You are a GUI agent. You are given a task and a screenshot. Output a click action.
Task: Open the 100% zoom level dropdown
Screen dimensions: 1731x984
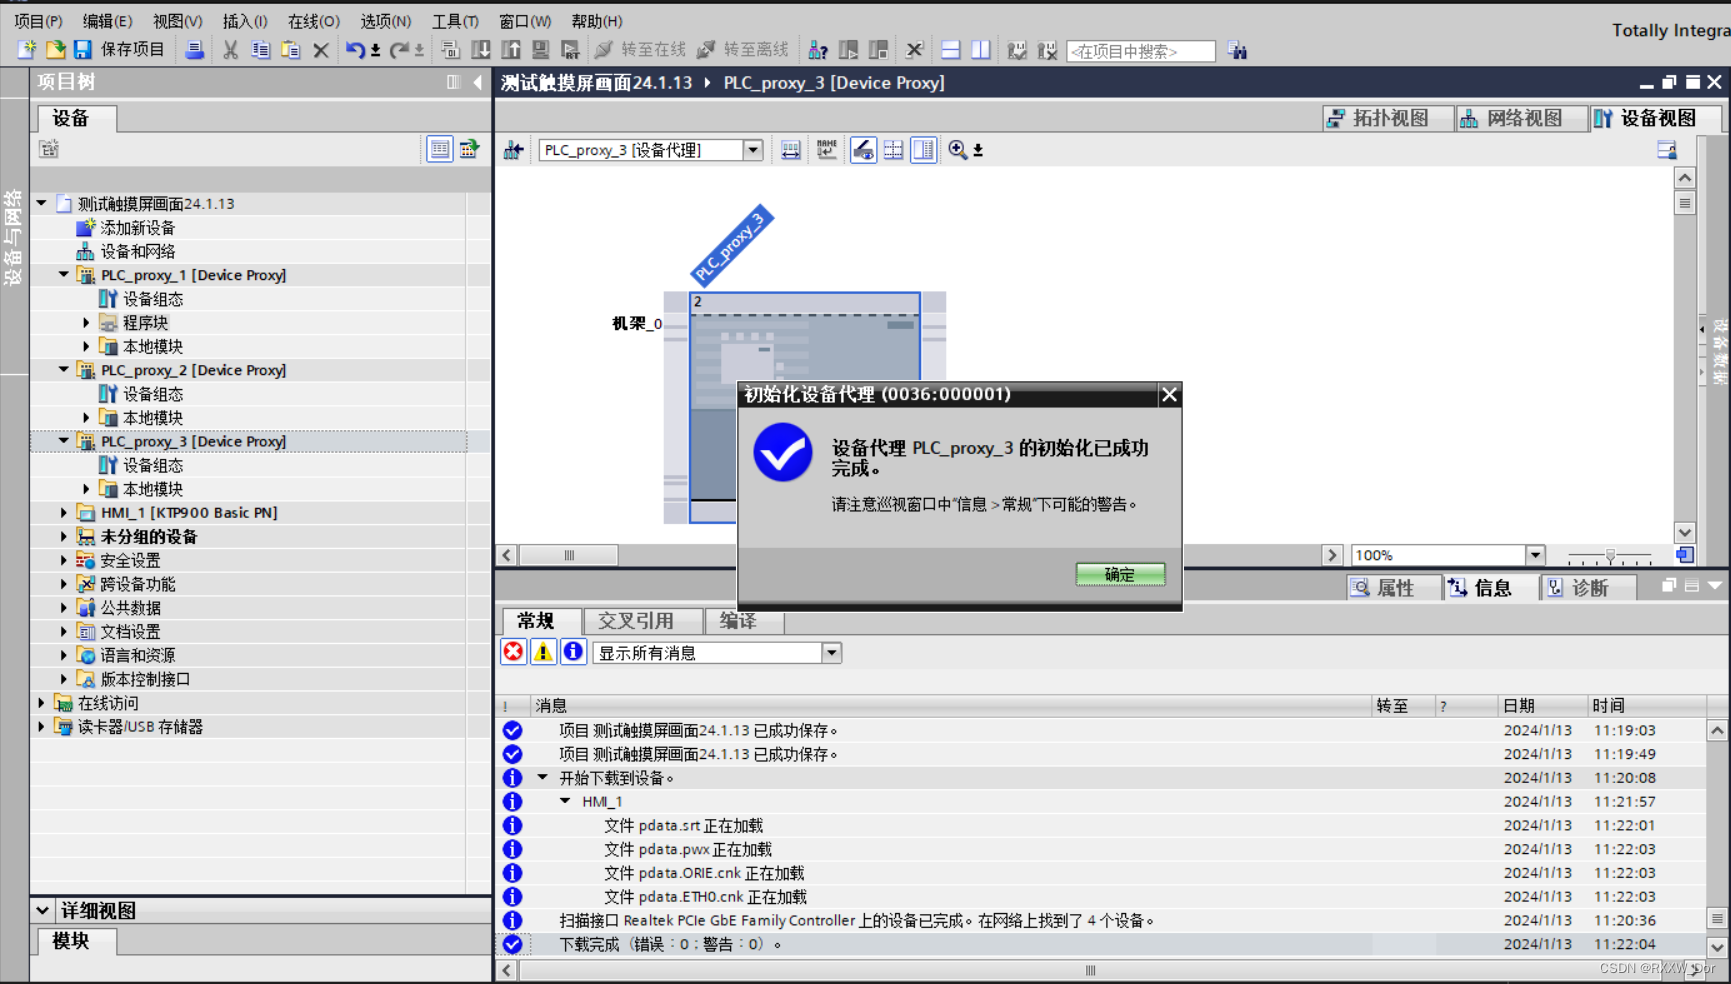(x=1535, y=555)
